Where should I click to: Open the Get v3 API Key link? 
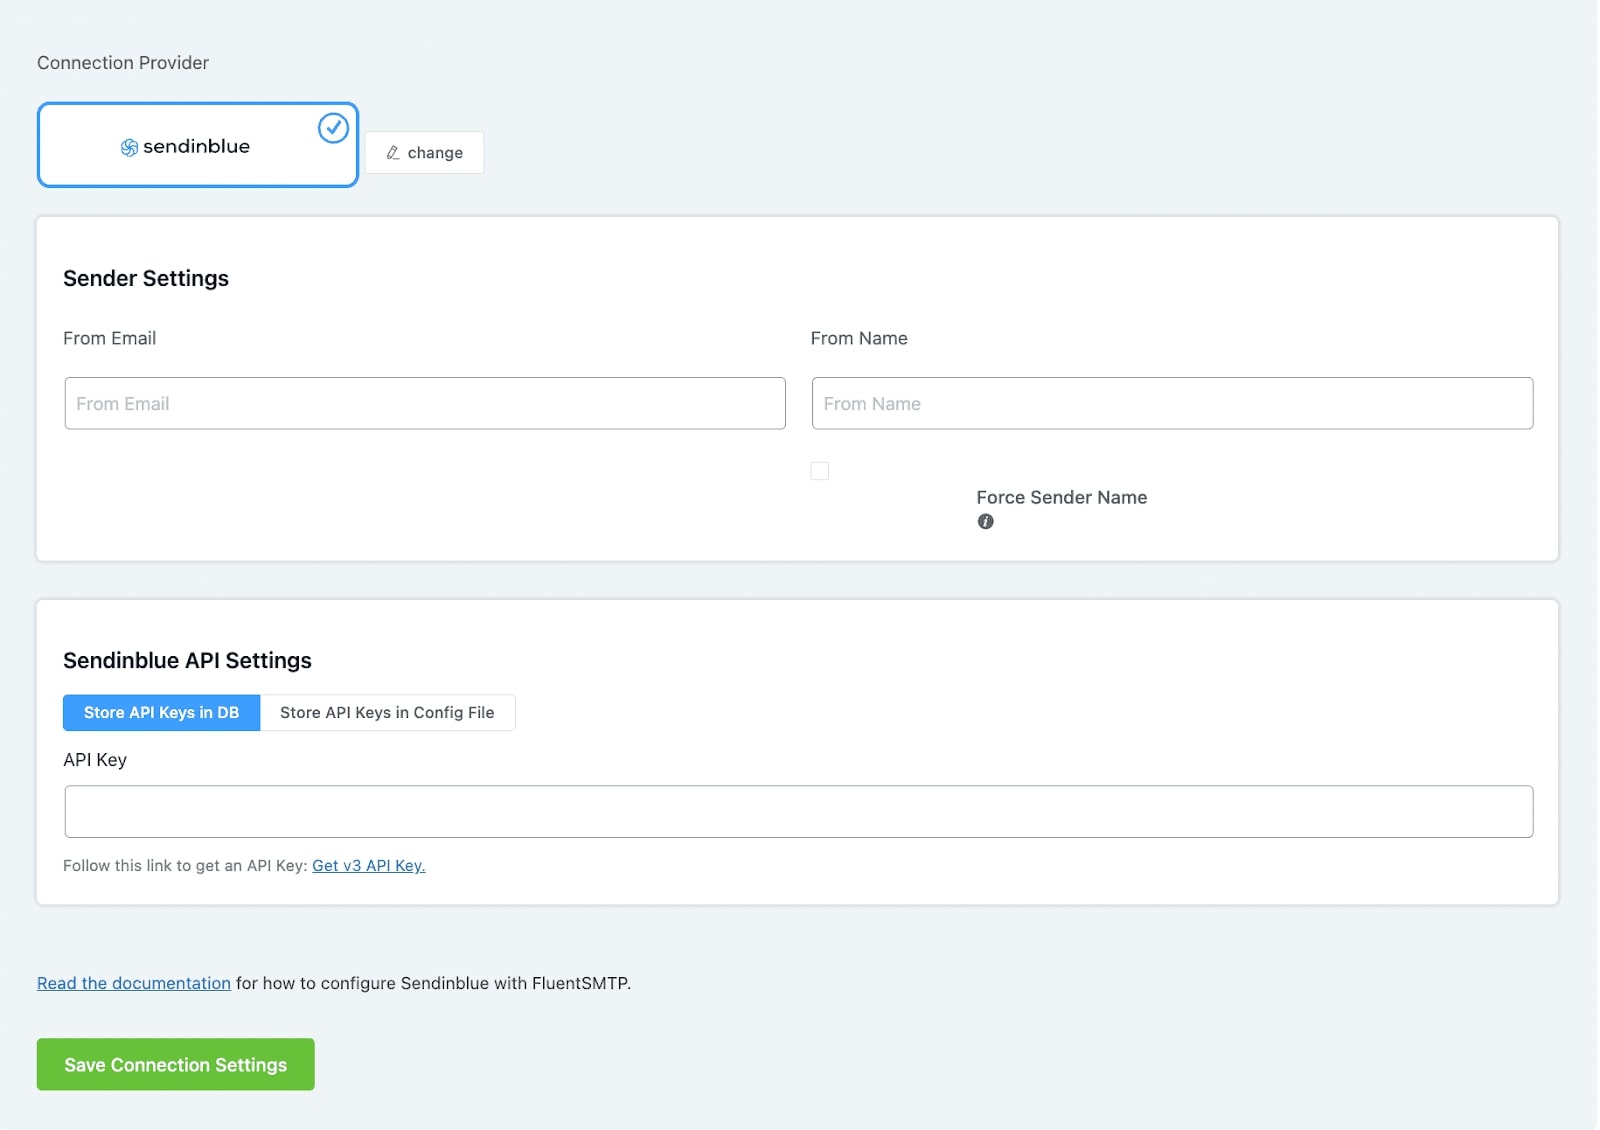click(369, 866)
